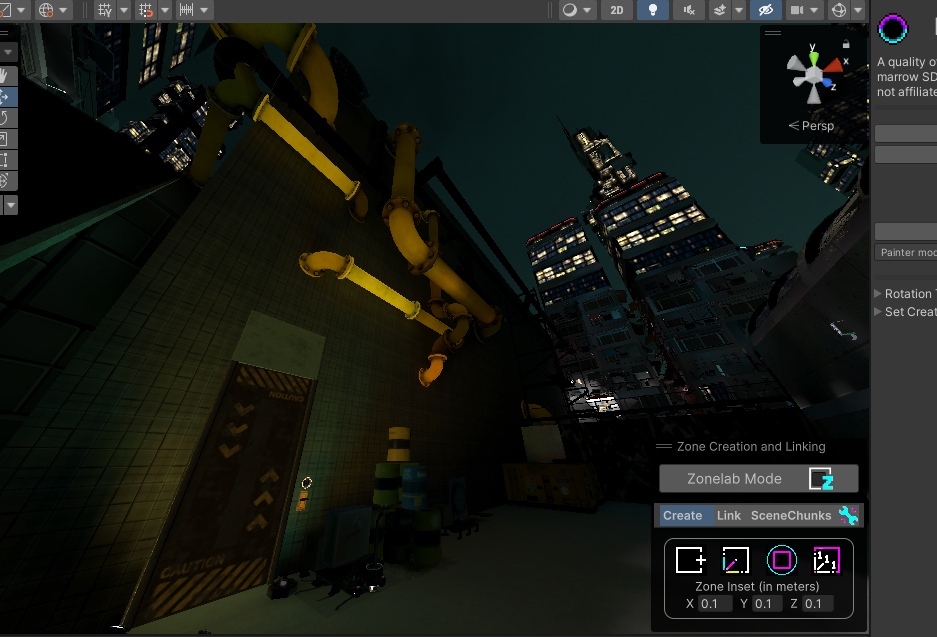The width and height of the screenshot is (937, 637).
Task: Click the Zonelab Mode button
Action: [x=758, y=478]
